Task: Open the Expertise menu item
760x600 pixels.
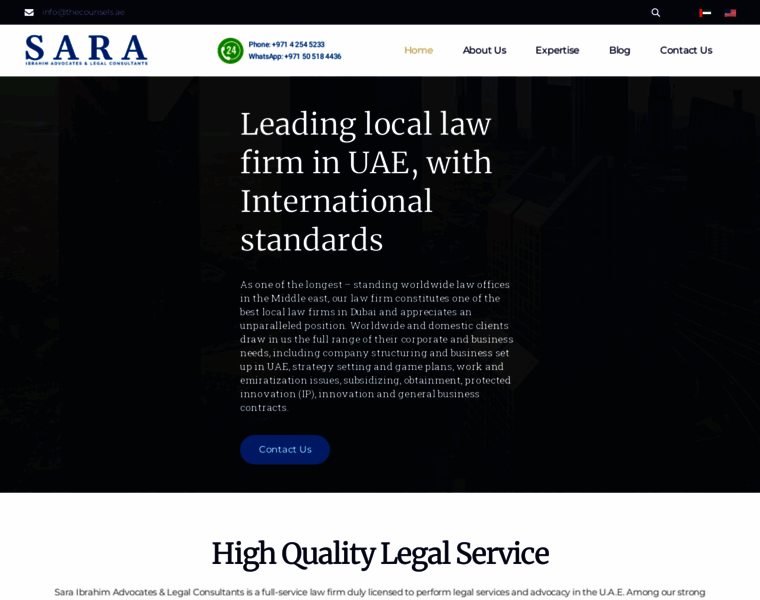Action: (x=557, y=50)
